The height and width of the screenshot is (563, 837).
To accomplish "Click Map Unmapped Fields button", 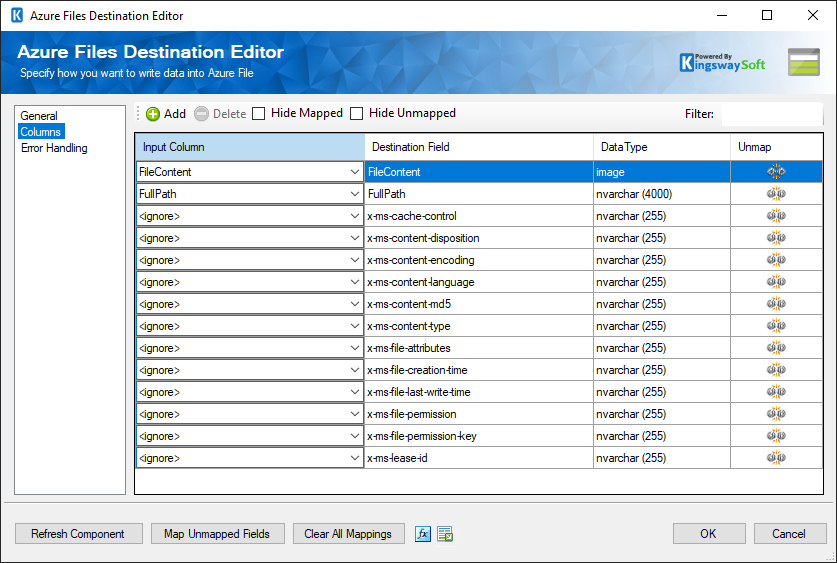I will click(218, 534).
